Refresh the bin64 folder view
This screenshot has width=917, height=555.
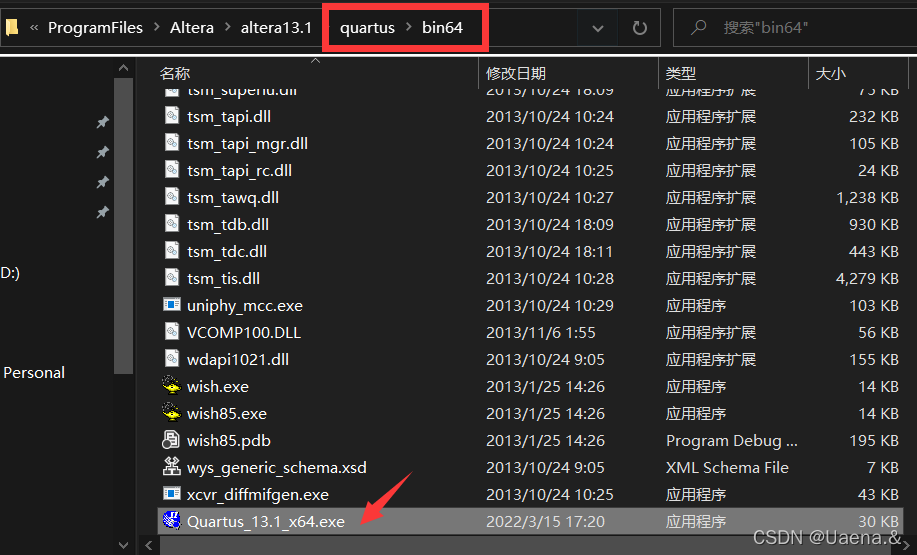pyautogui.click(x=639, y=27)
